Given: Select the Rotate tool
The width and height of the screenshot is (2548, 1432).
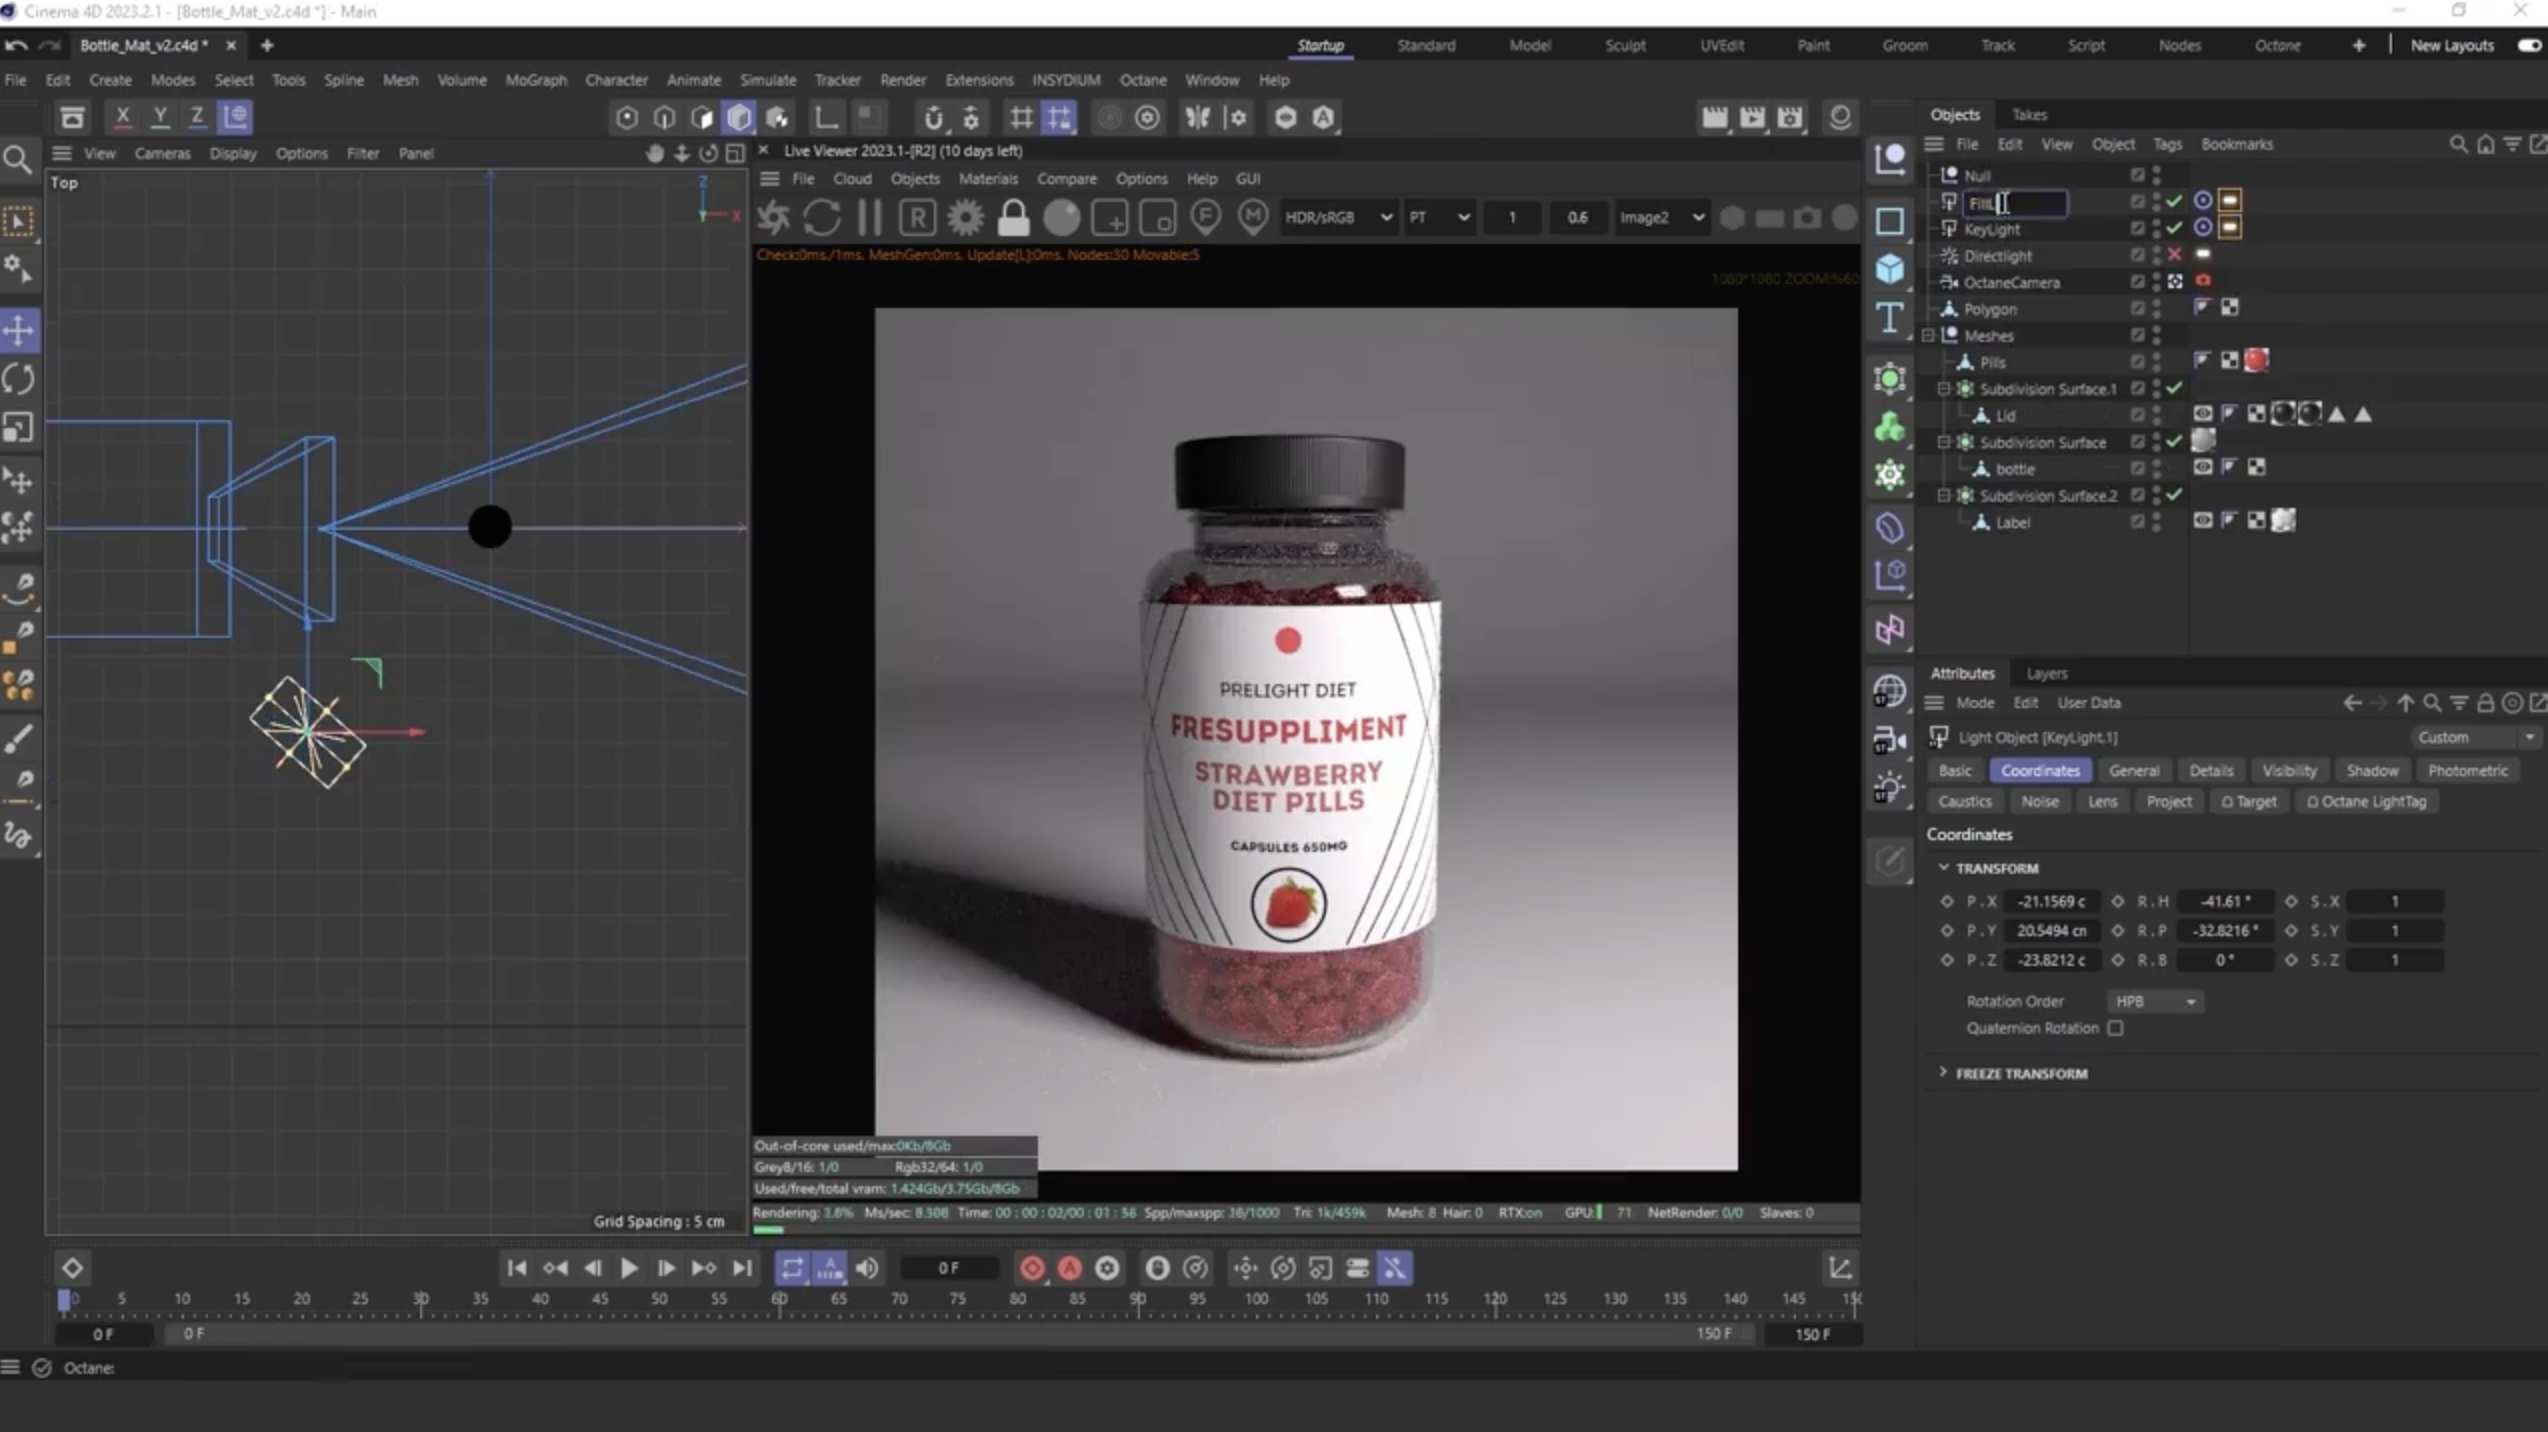Looking at the screenshot, I should [20, 379].
